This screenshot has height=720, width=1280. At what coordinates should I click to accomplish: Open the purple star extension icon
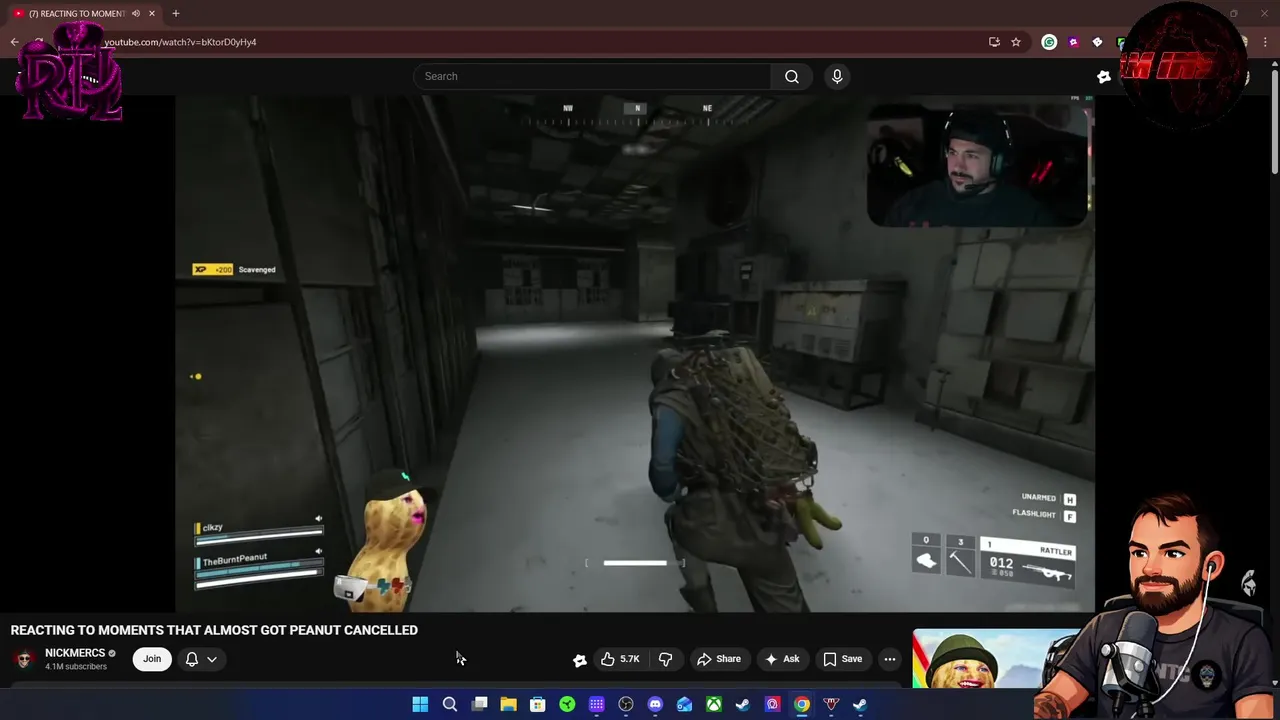pos(1073,42)
